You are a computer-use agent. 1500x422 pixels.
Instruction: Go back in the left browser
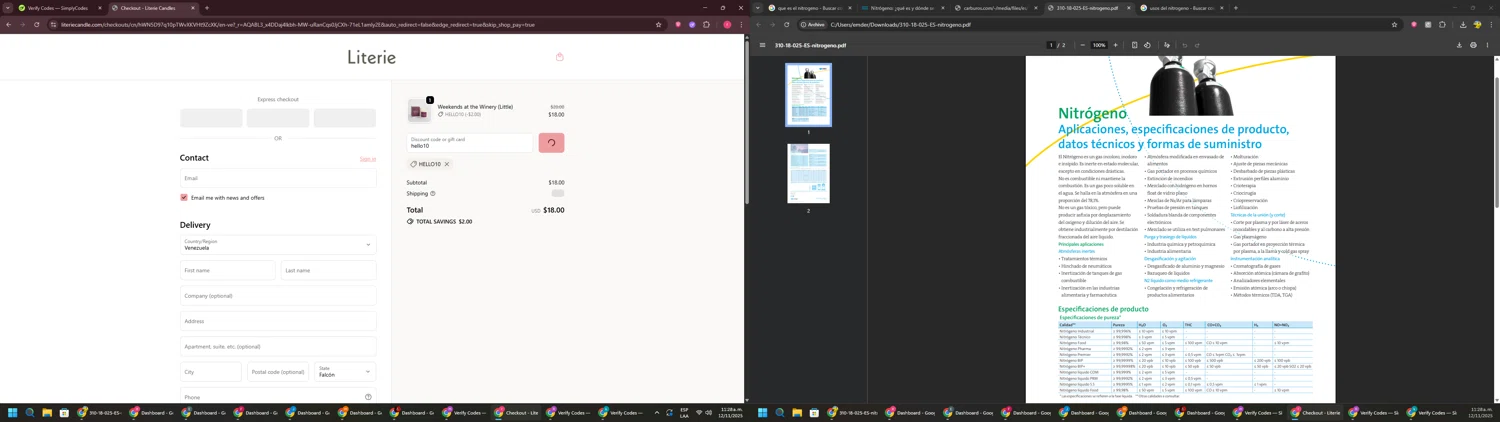9,25
